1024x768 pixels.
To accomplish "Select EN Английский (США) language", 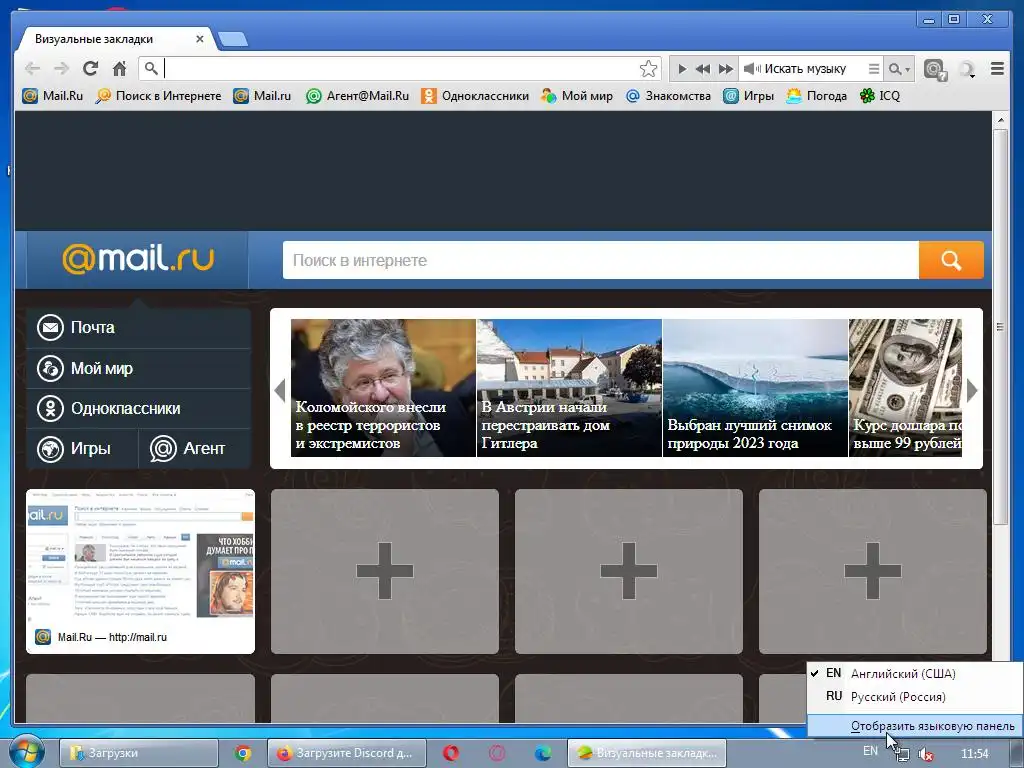I will pos(914,673).
